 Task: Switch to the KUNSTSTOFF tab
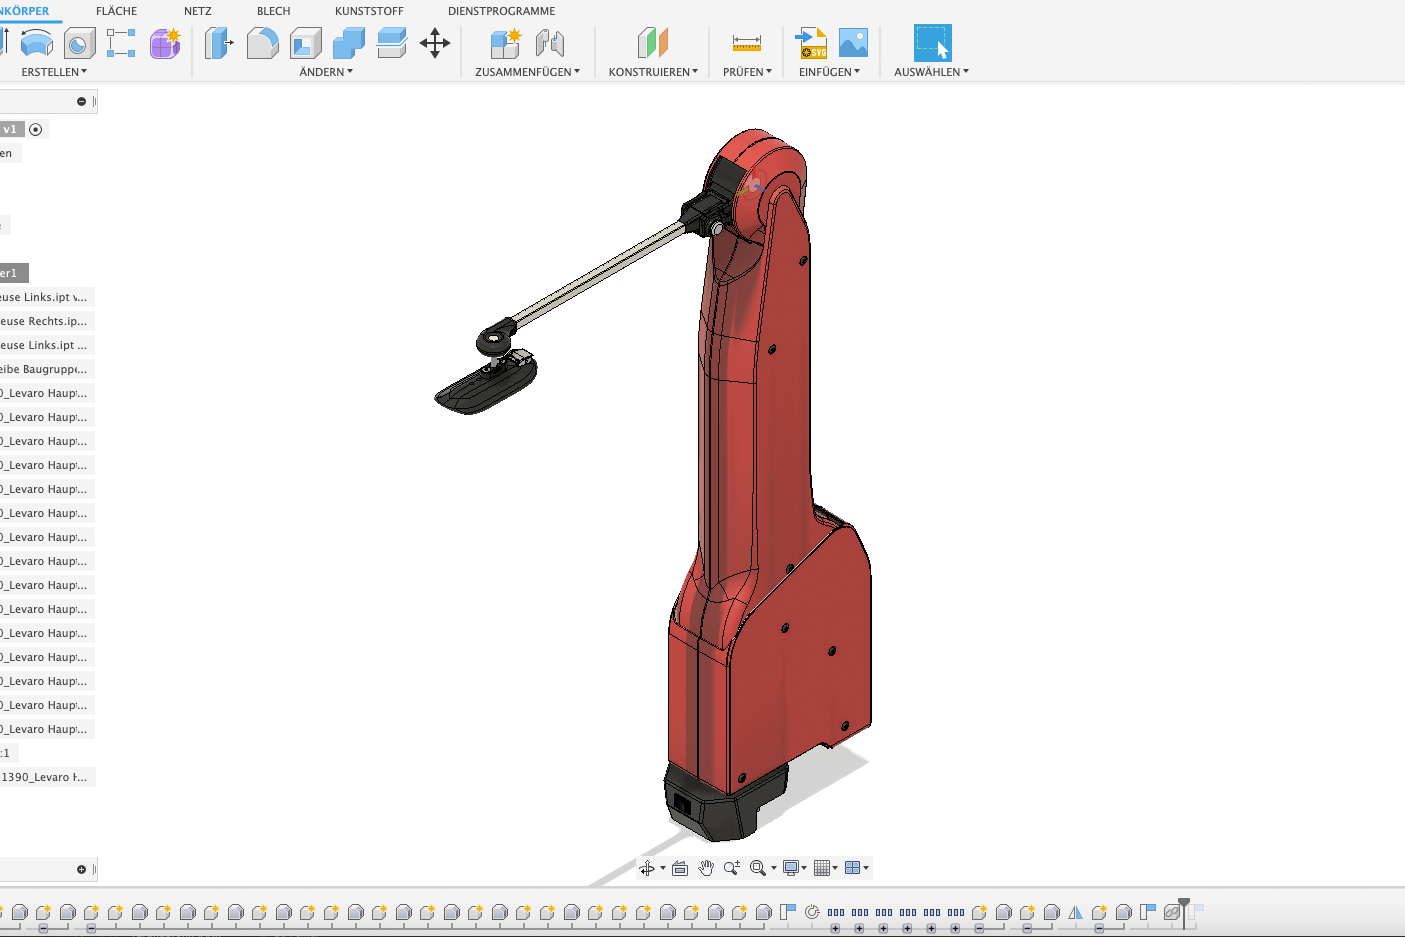(369, 11)
